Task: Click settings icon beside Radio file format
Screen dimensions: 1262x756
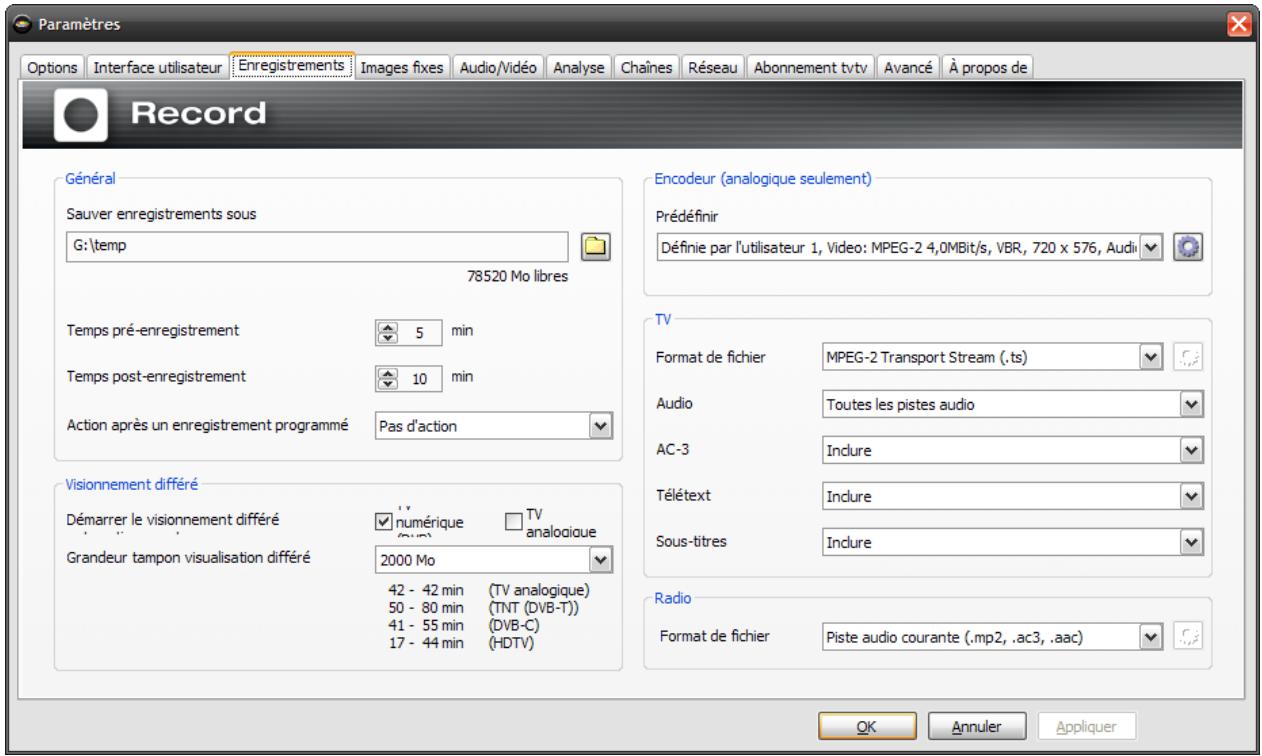Action: click(1187, 634)
